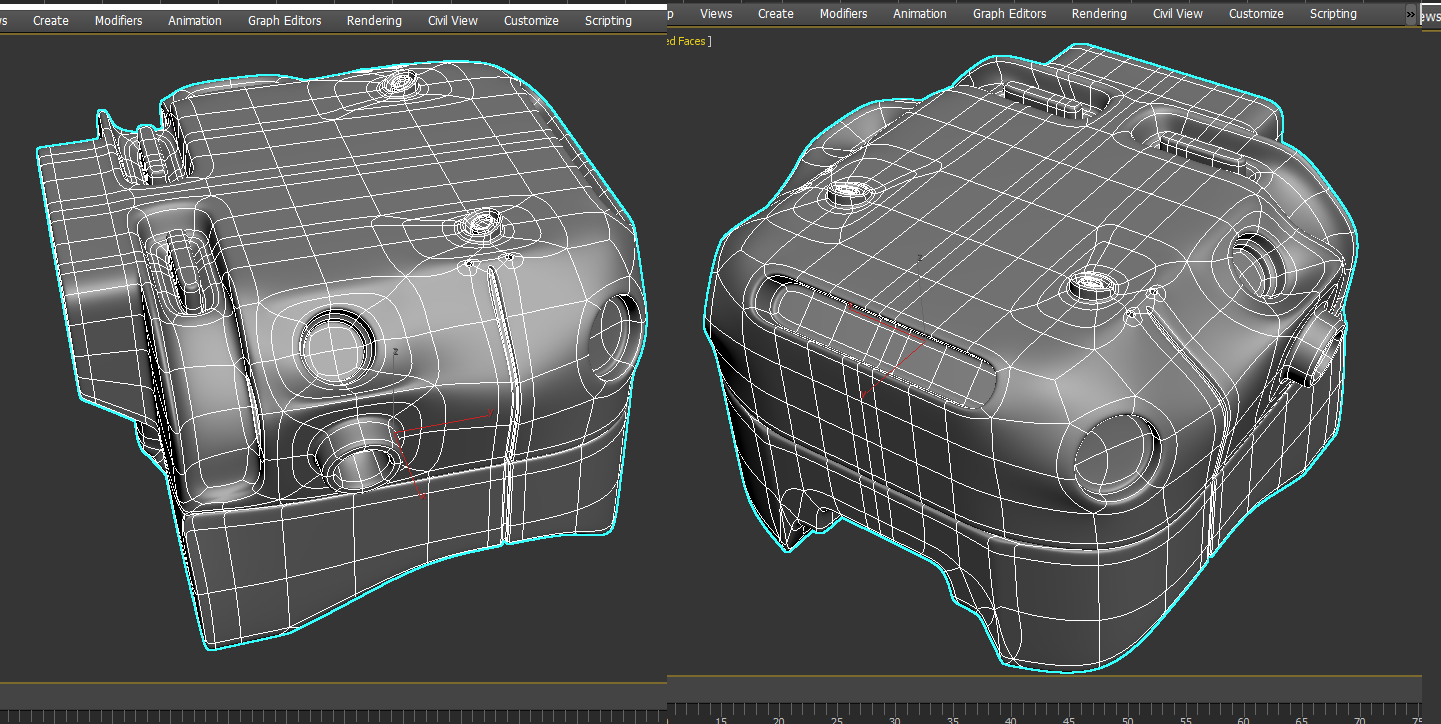Image resolution: width=1441 pixels, height=724 pixels.
Task: Open the Animation menu on the left
Action: click(x=194, y=20)
